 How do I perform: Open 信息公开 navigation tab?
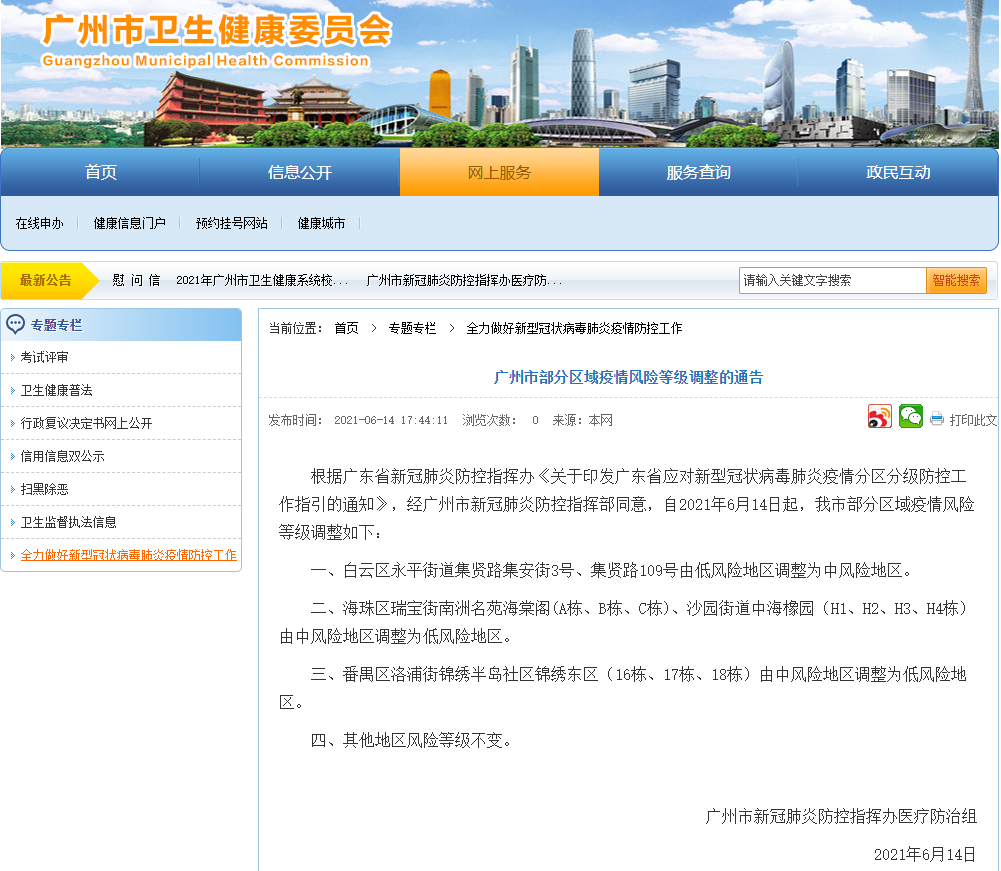coord(299,173)
